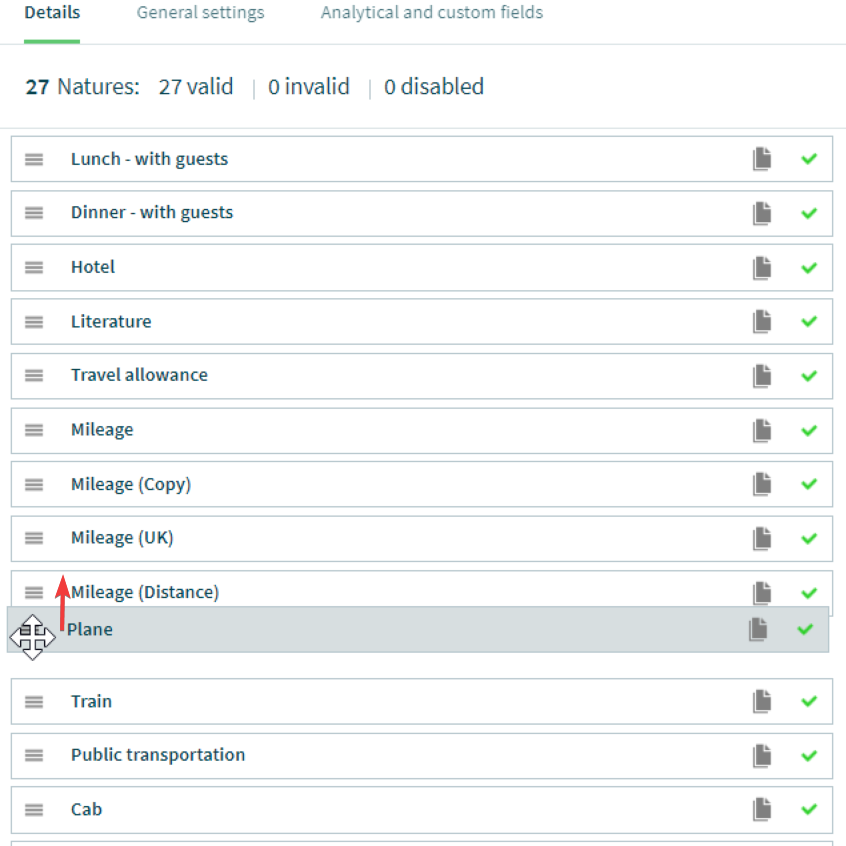The image size is (846, 846).
Task: Duplicate the Literature nature
Action: coord(761,322)
